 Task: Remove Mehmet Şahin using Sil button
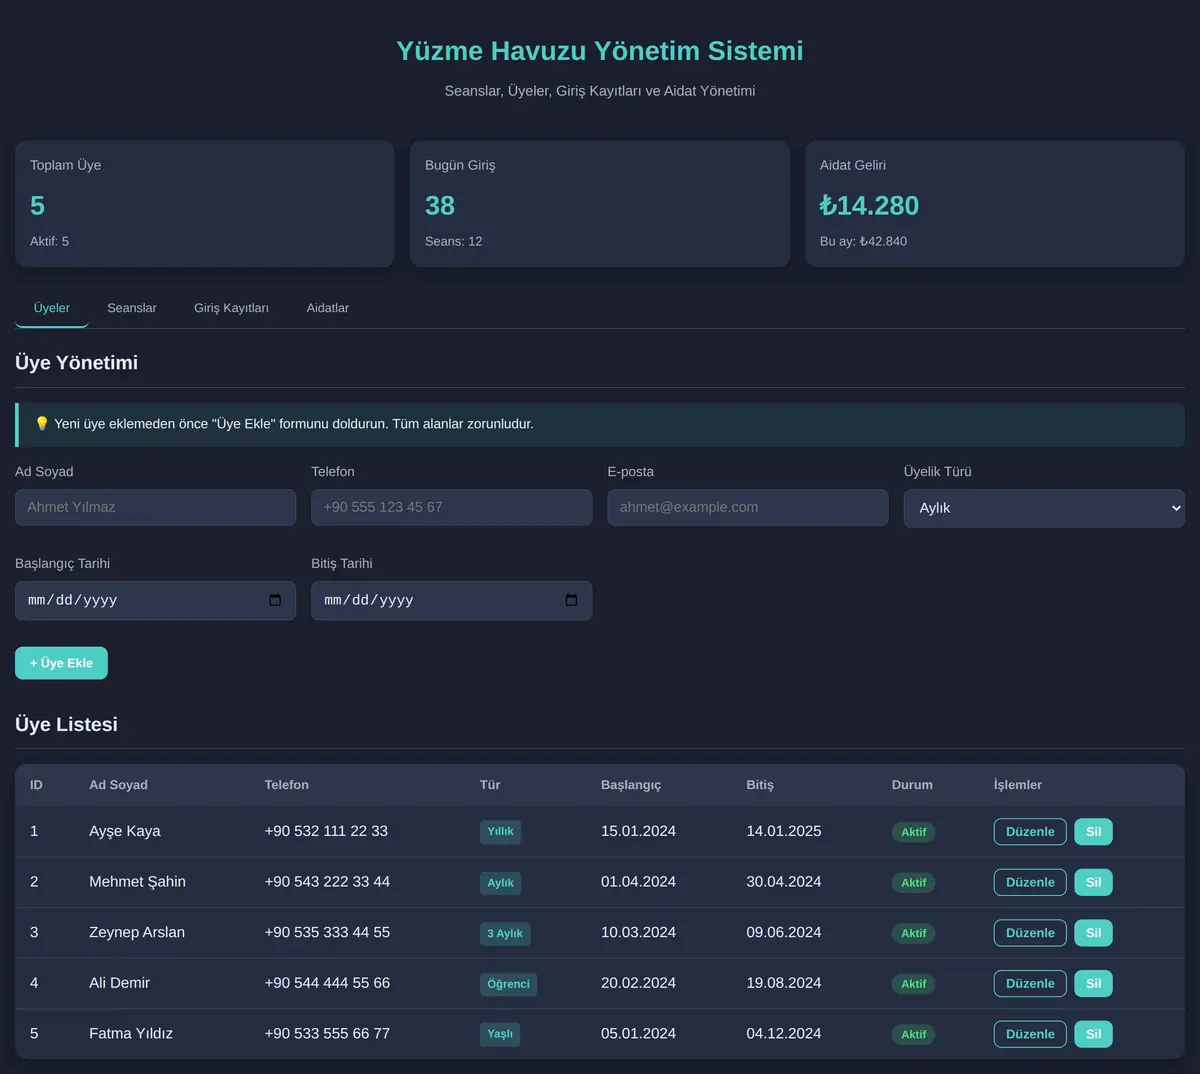pos(1093,882)
